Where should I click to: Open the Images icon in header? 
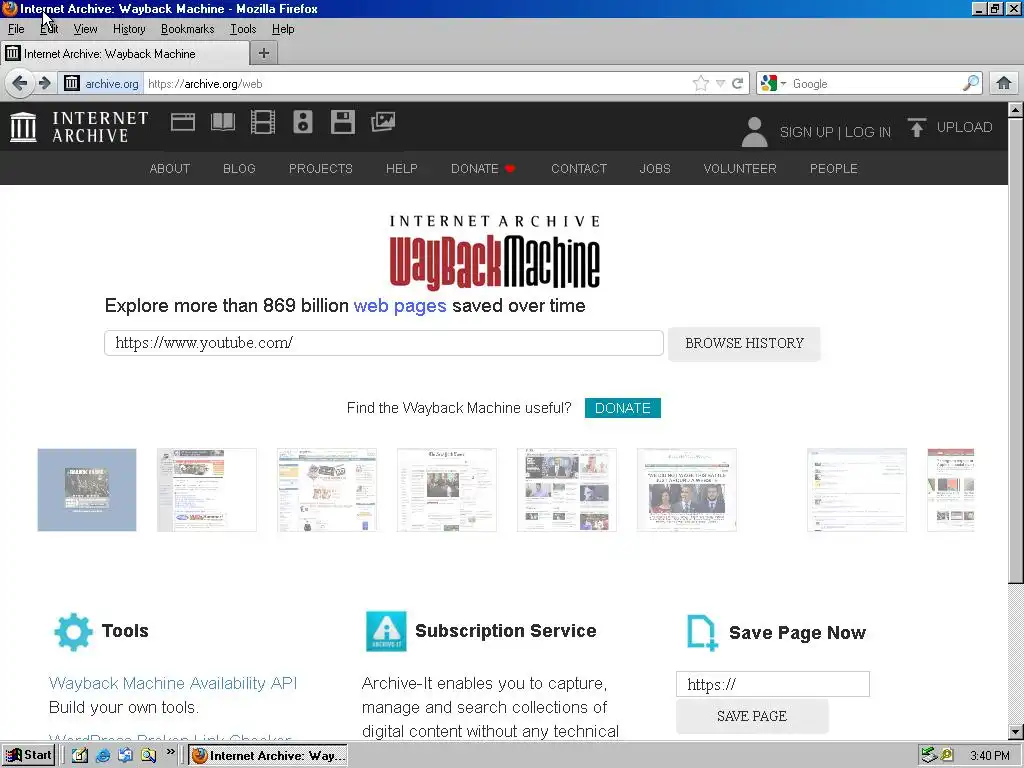point(383,122)
